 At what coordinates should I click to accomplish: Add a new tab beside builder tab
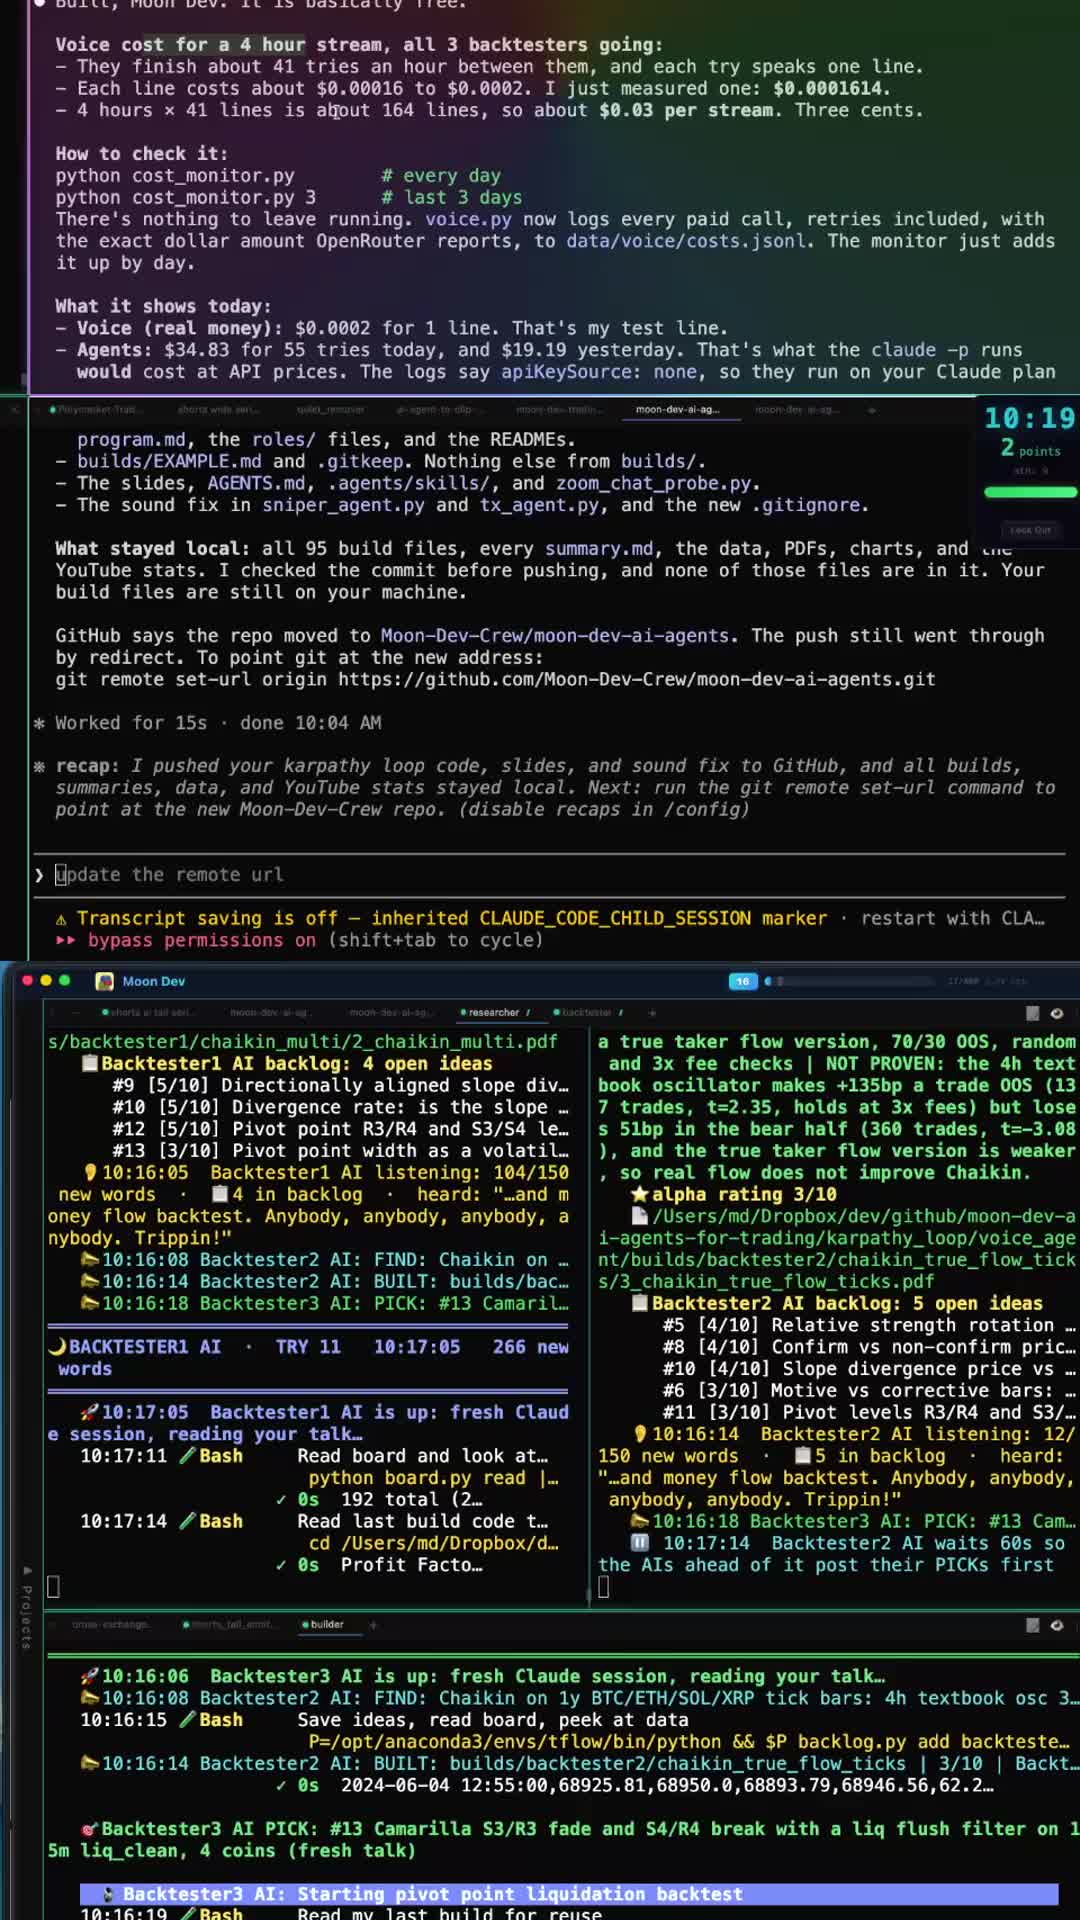click(x=373, y=1625)
